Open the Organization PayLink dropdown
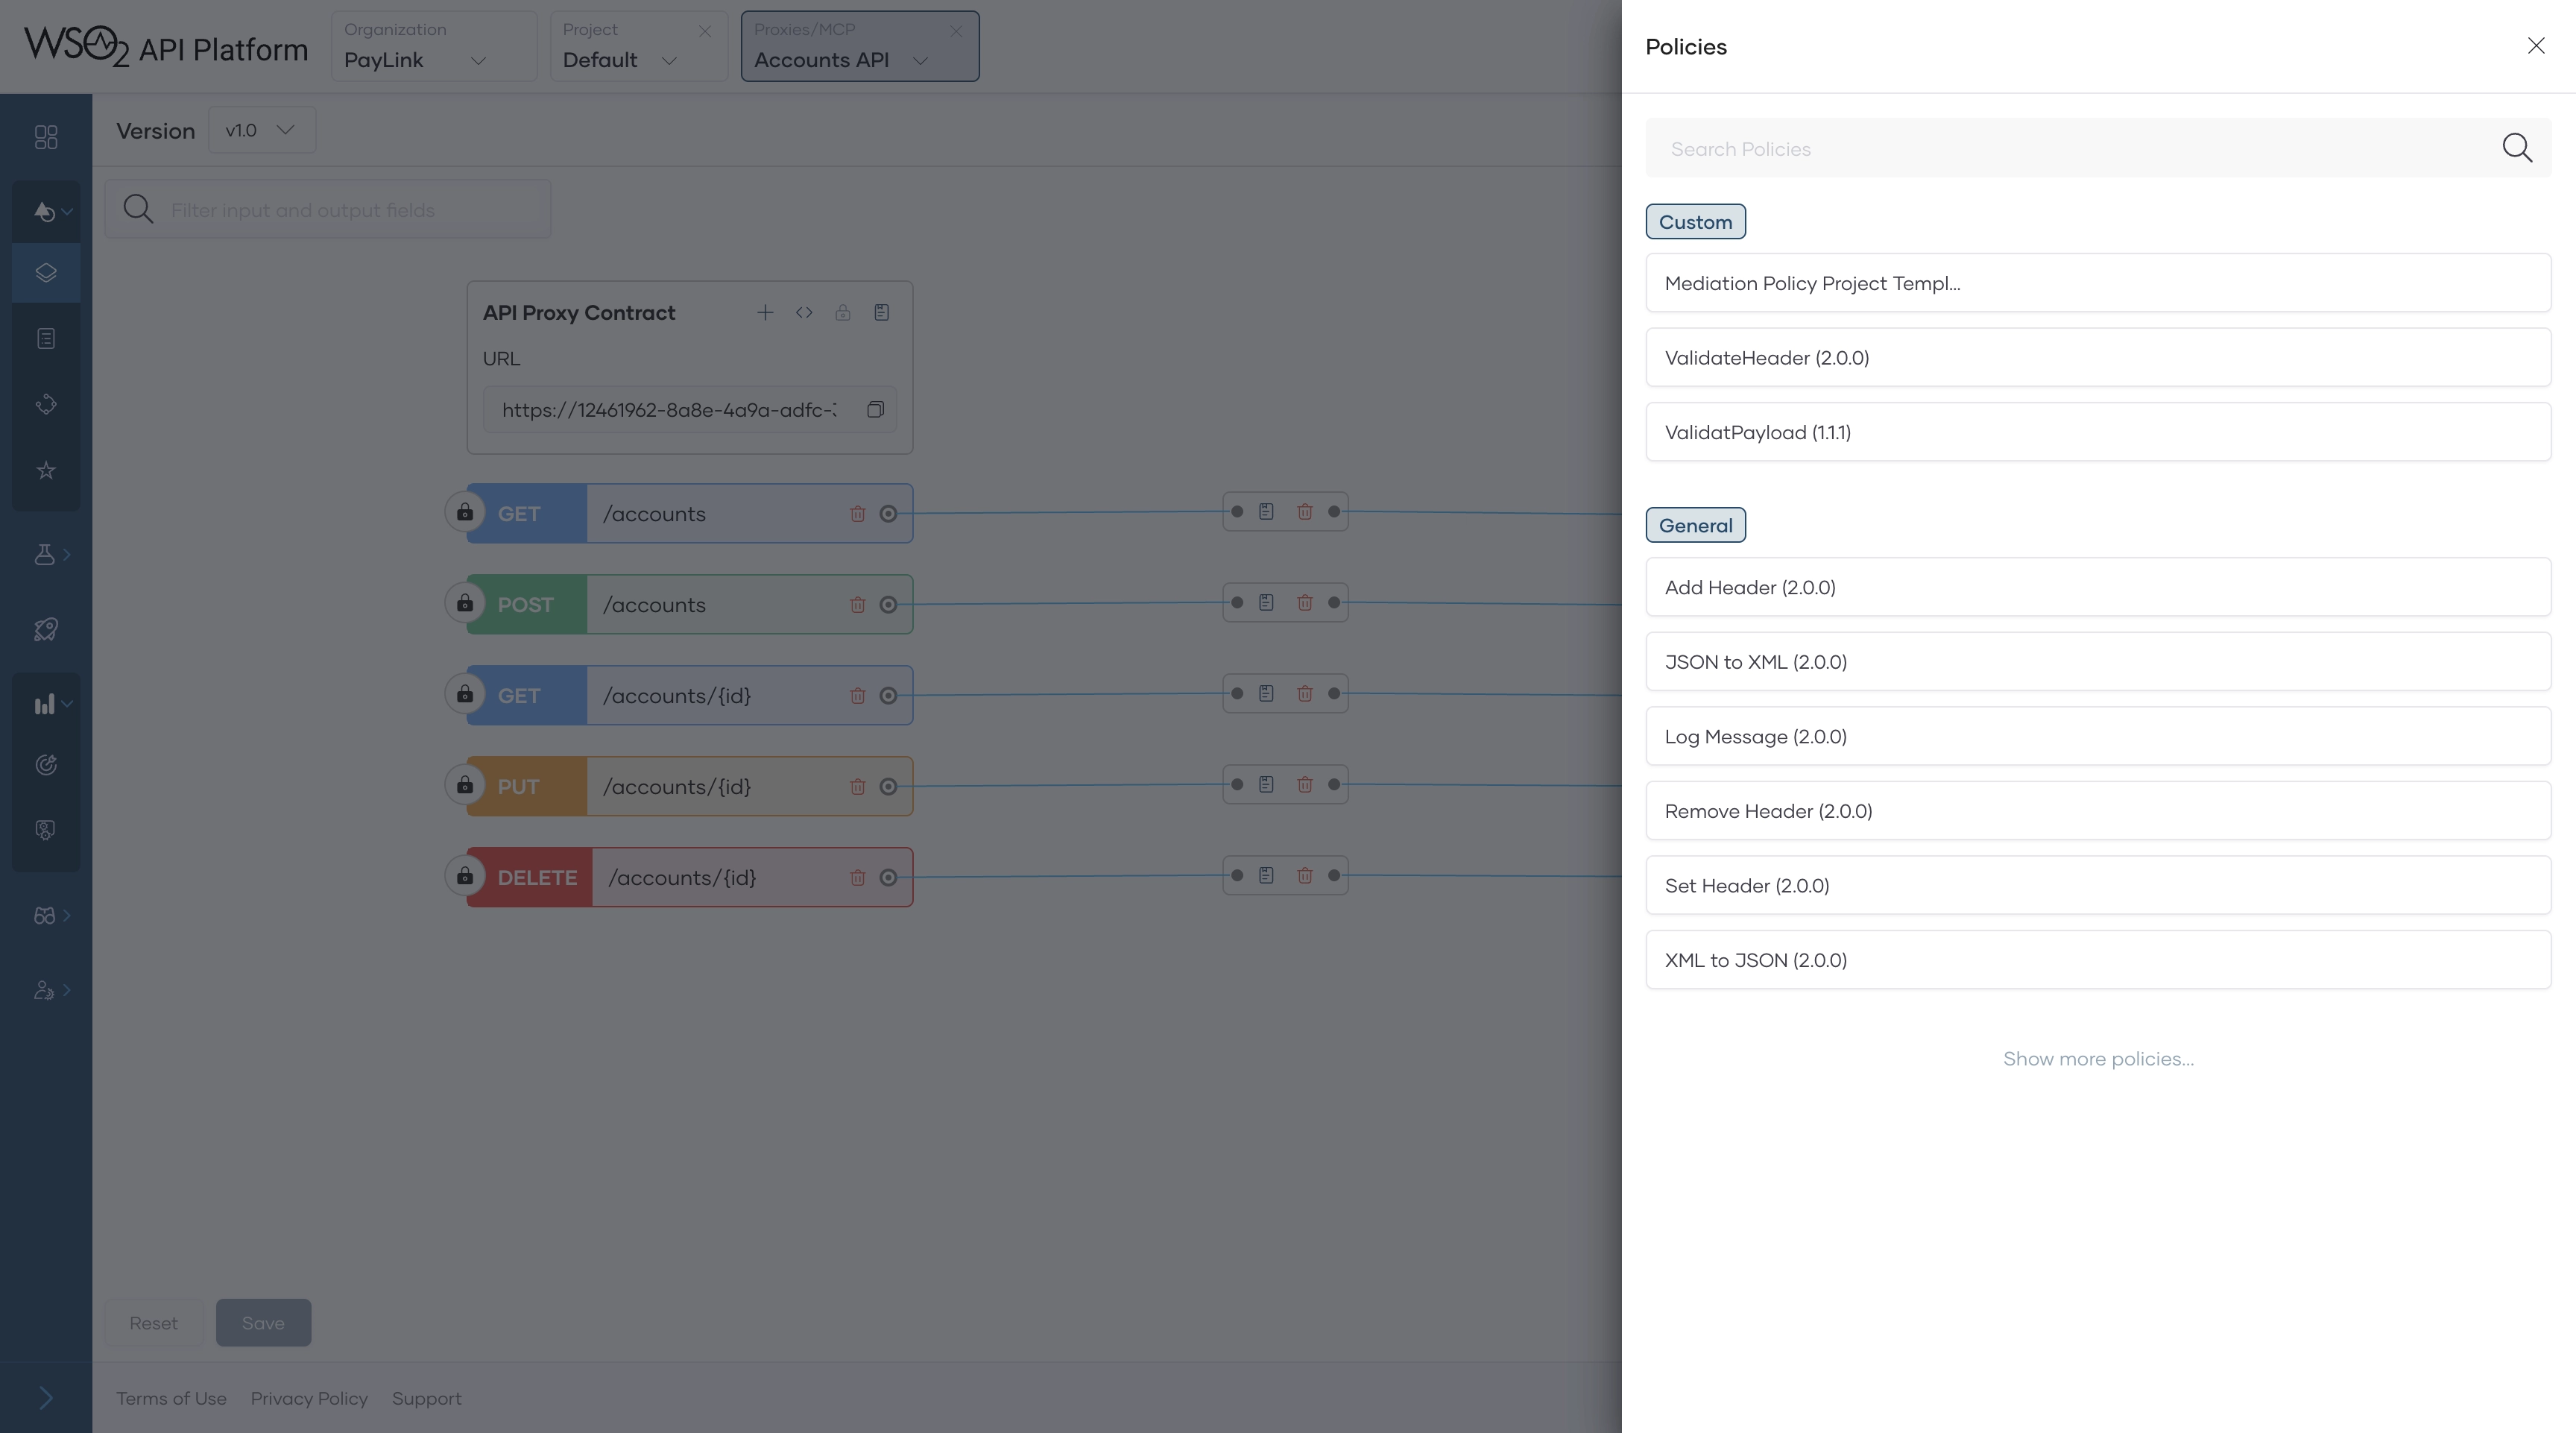The height and width of the screenshot is (1433, 2576). (x=432, y=60)
